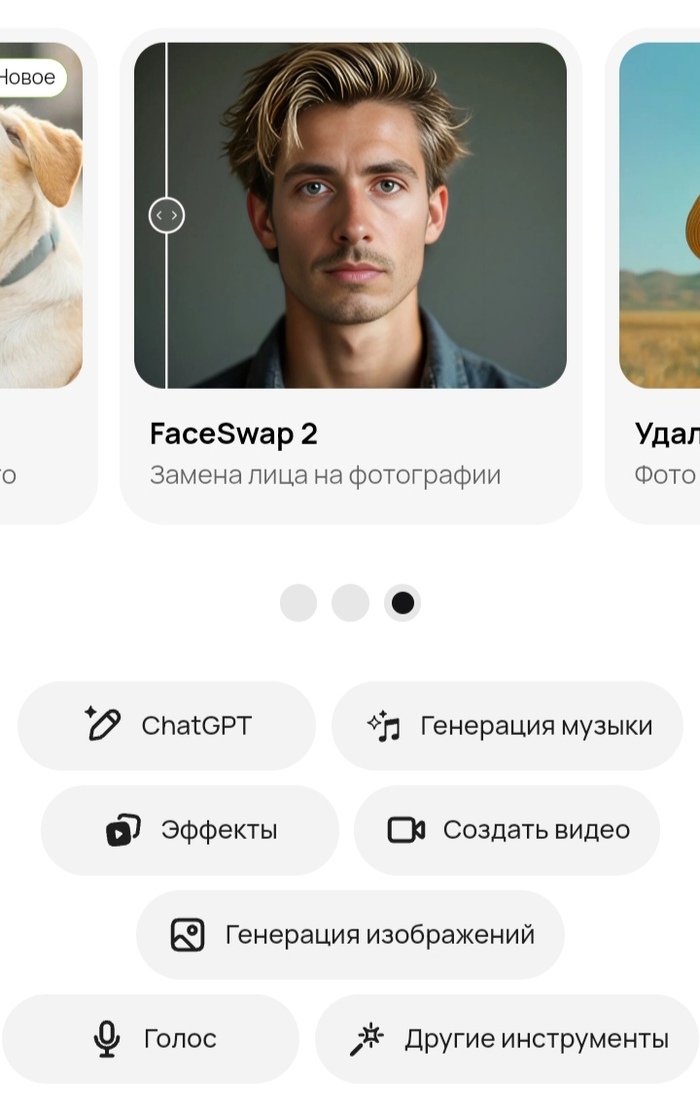The image size is (700, 1114).
Task: Tap the magic wand icon for other tools
Action: (x=366, y=1039)
